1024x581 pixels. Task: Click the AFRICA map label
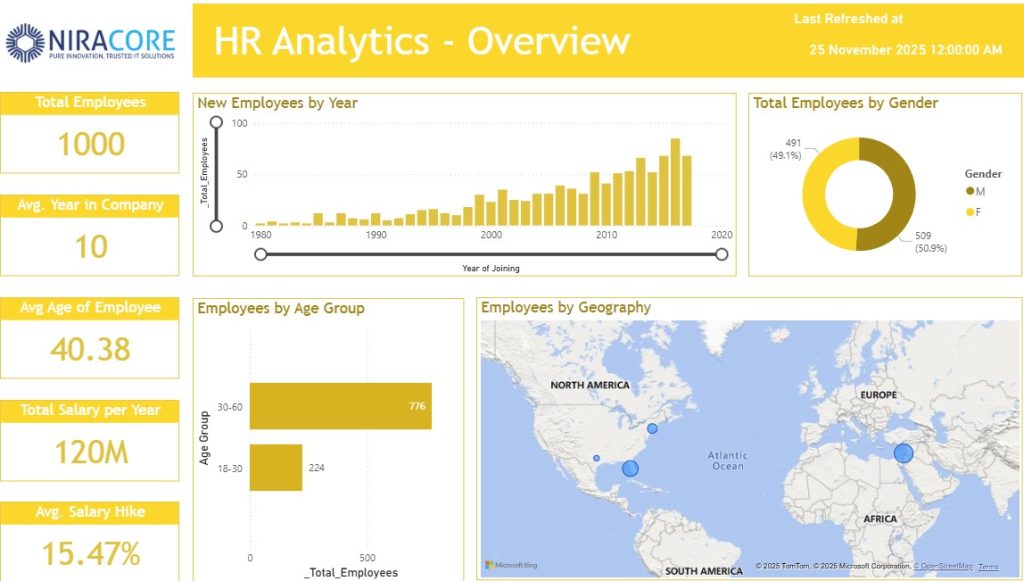880,519
